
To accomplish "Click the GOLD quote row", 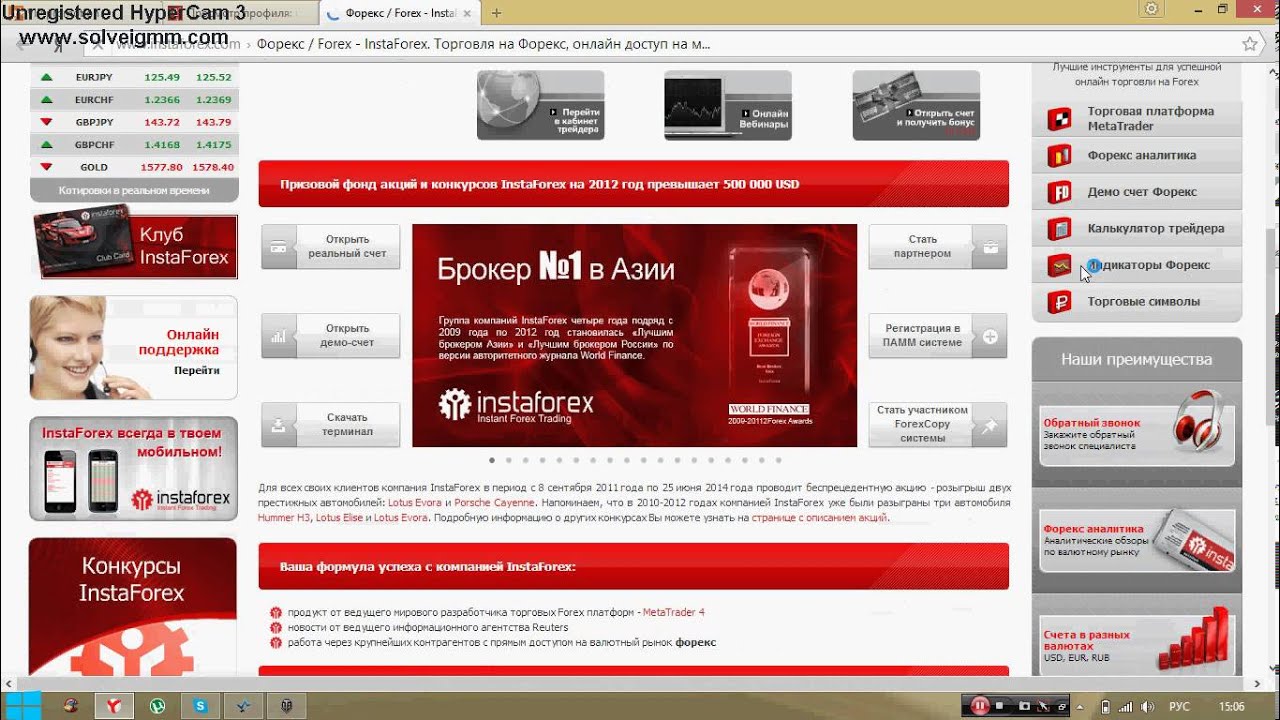I will tap(134, 167).
